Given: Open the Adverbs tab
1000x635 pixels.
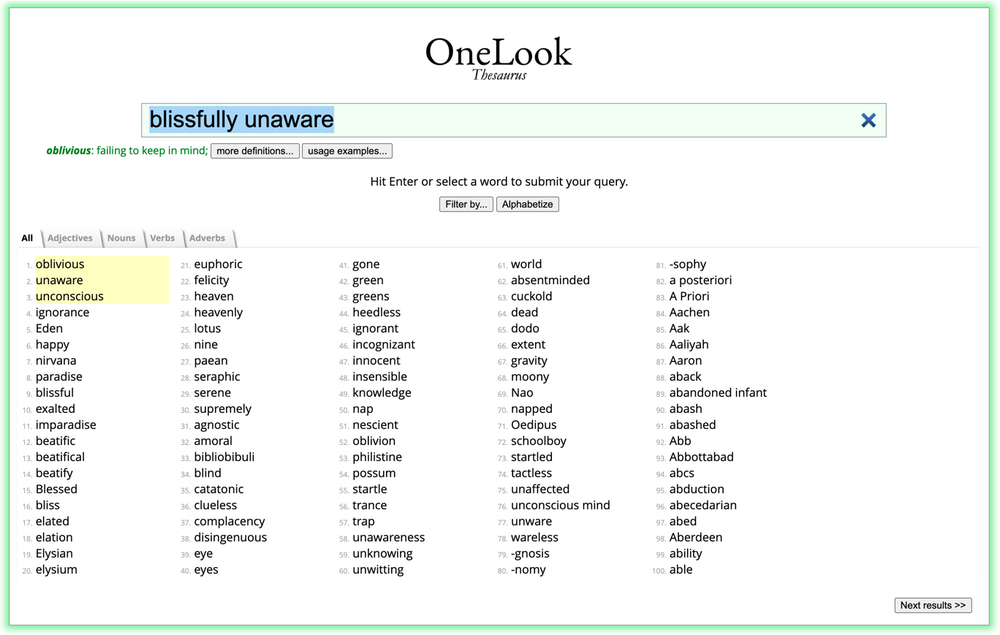Looking at the screenshot, I should (x=207, y=237).
